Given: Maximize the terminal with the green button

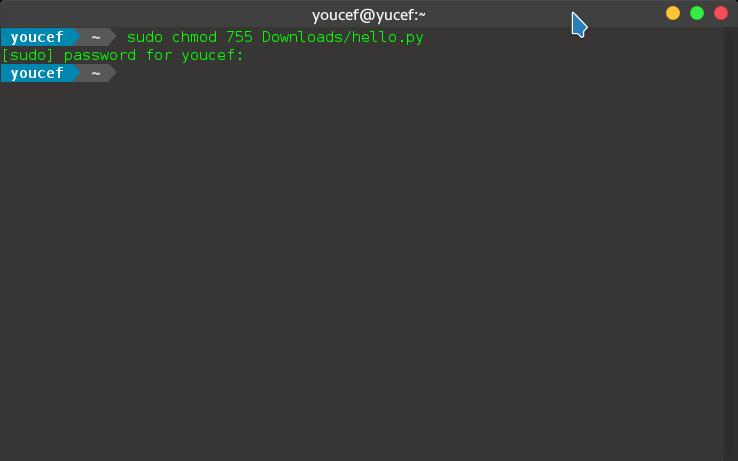Looking at the screenshot, I should [697, 13].
